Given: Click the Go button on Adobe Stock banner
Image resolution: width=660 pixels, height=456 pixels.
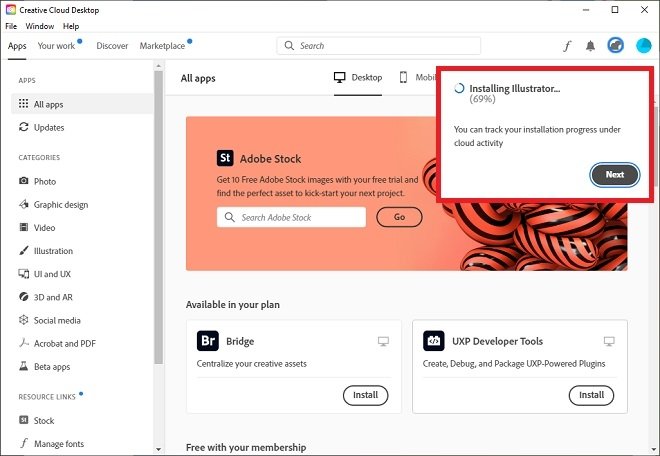Looking at the screenshot, I should click(x=399, y=217).
